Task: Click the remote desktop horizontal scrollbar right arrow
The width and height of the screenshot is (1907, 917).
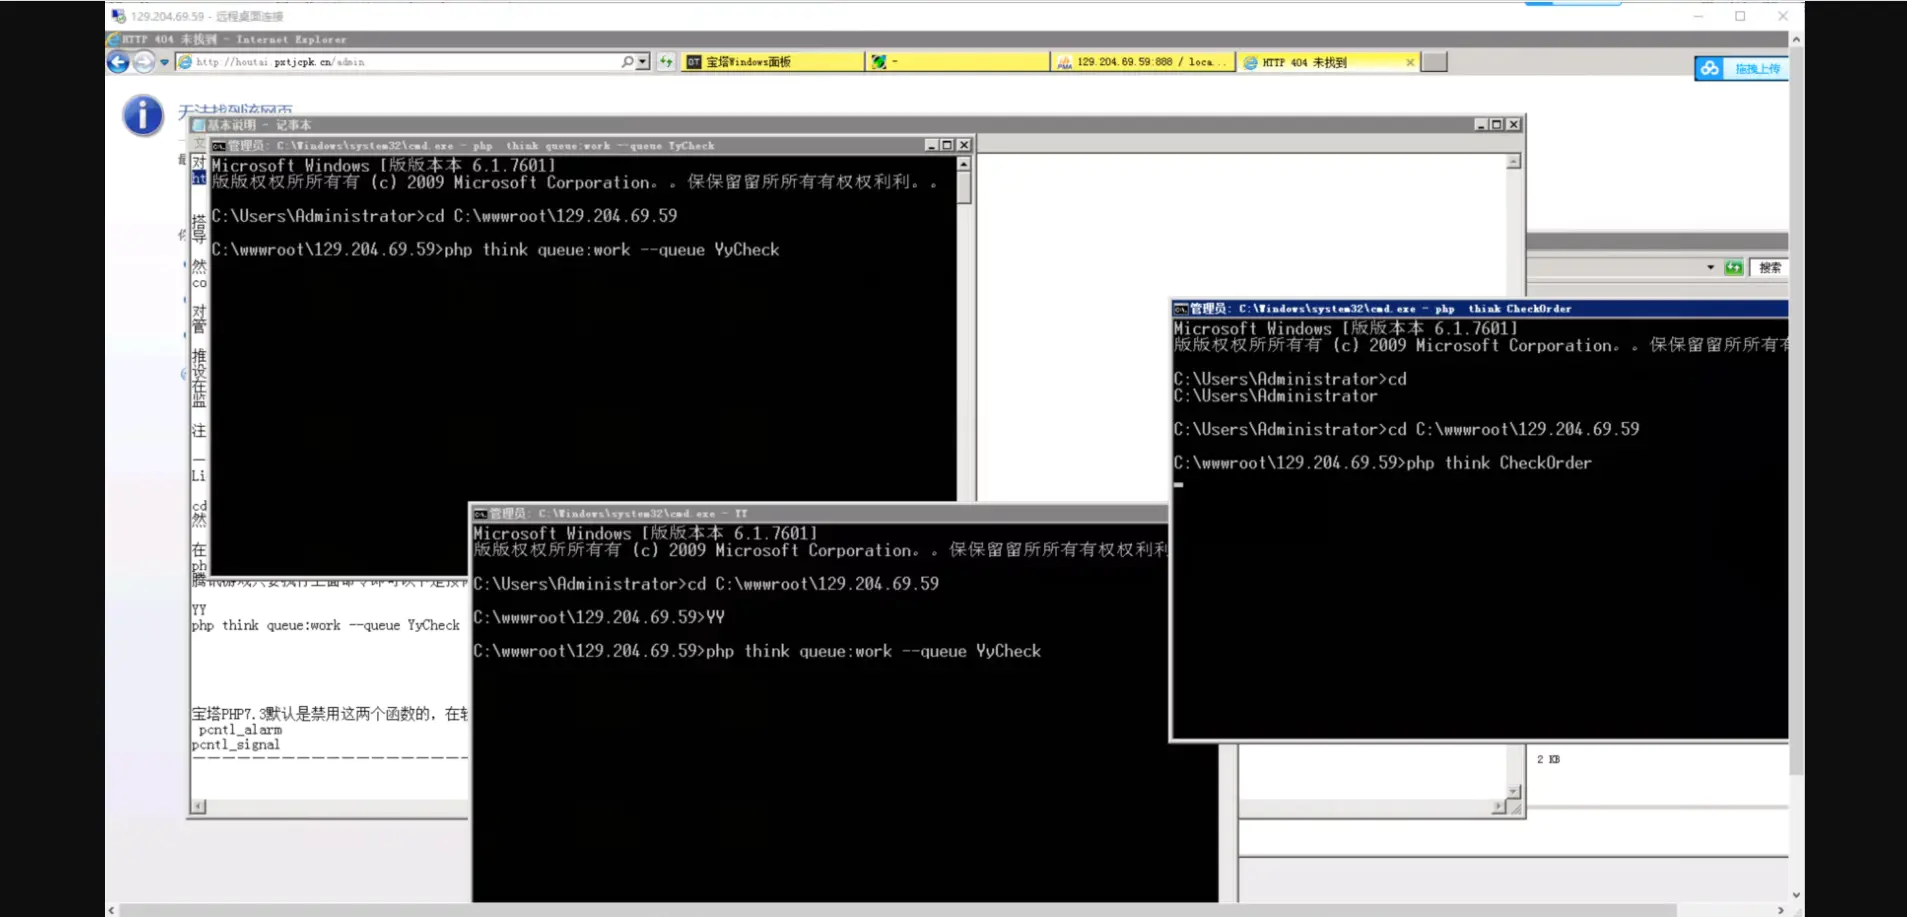Action: pos(1780,910)
